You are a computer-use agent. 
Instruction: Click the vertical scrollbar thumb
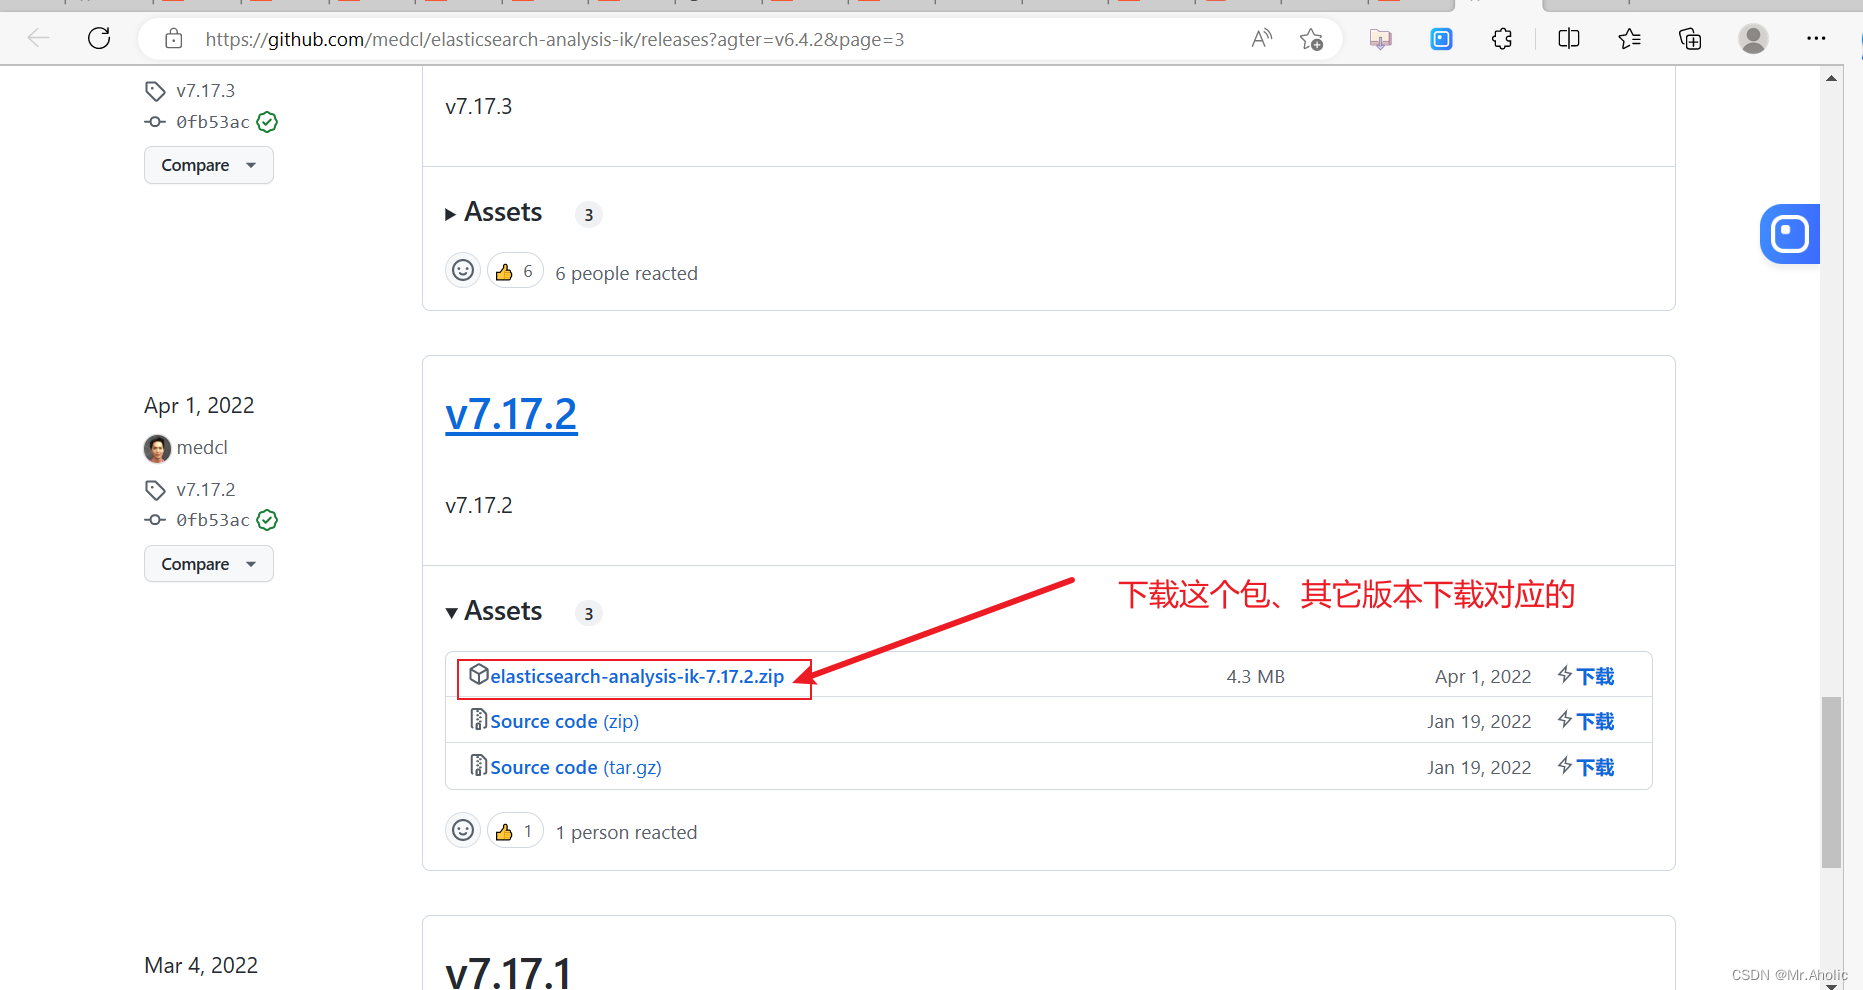click(1831, 782)
